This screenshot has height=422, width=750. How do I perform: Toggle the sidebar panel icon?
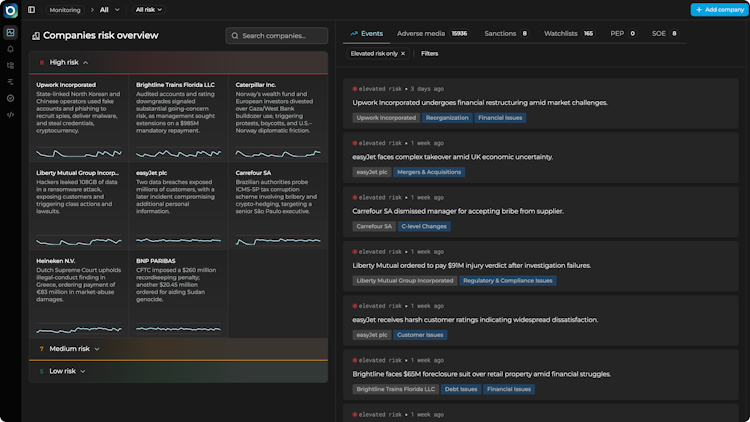(32, 10)
